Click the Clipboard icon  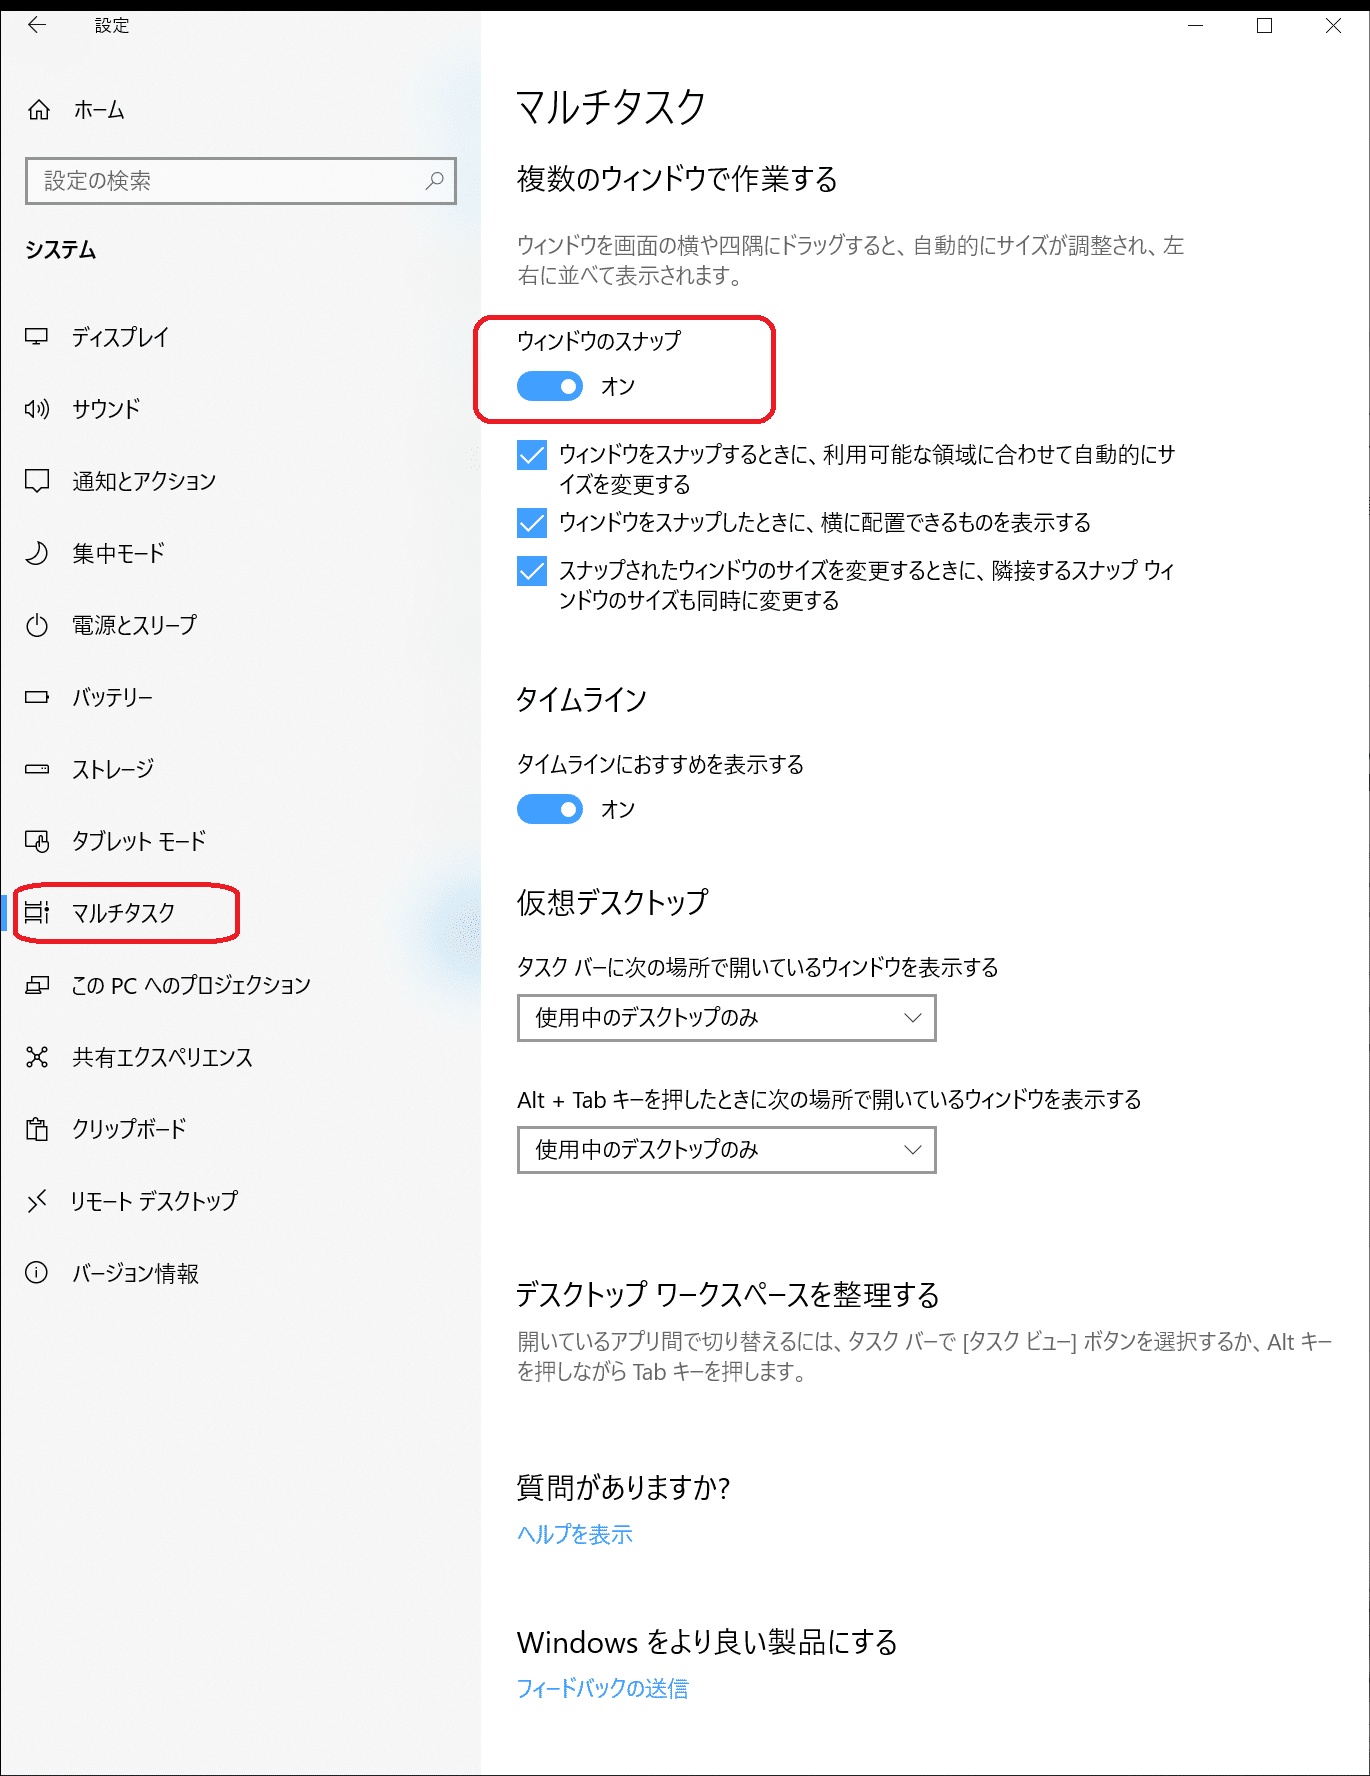tap(37, 1129)
